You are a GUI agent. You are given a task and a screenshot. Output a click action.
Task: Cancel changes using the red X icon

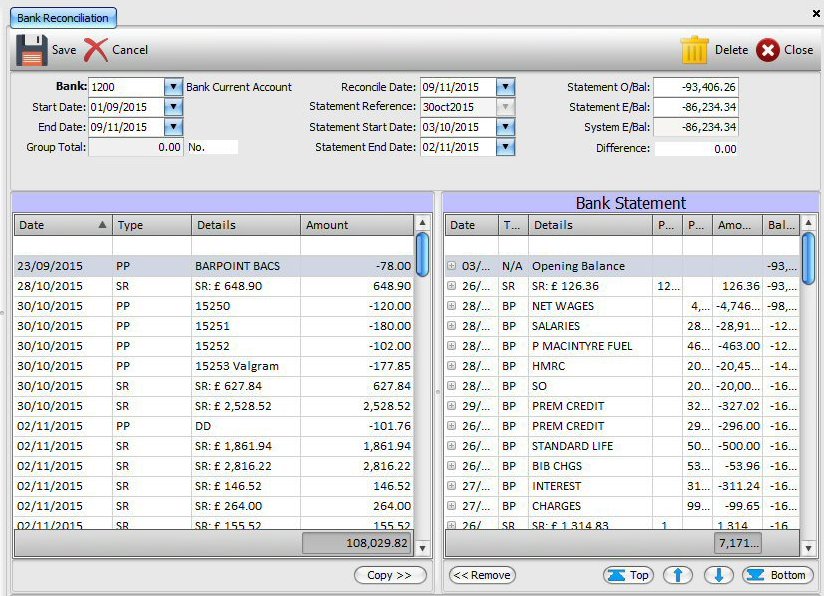97,47
